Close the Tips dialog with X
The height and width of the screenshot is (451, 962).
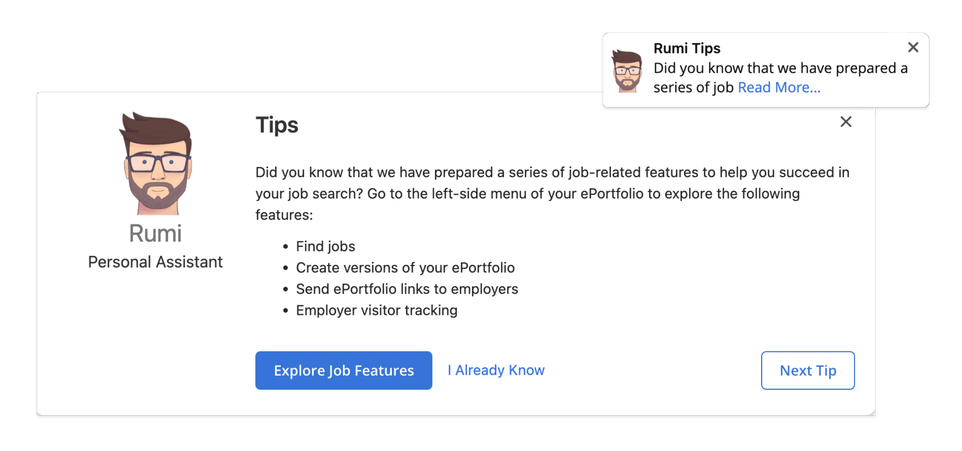pos(846,122)
